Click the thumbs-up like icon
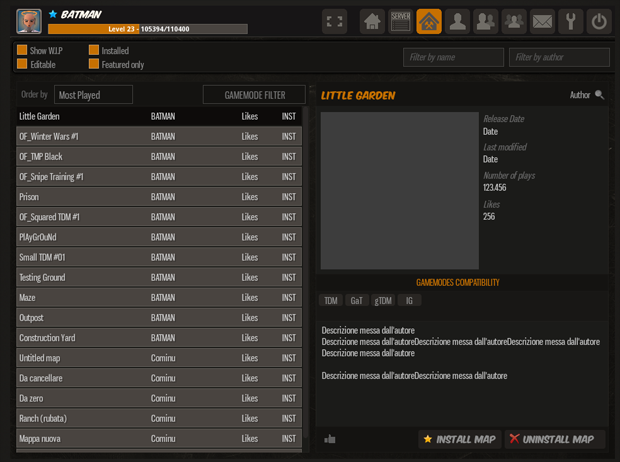This screenshot has height=462, width=620. point(330,439)
